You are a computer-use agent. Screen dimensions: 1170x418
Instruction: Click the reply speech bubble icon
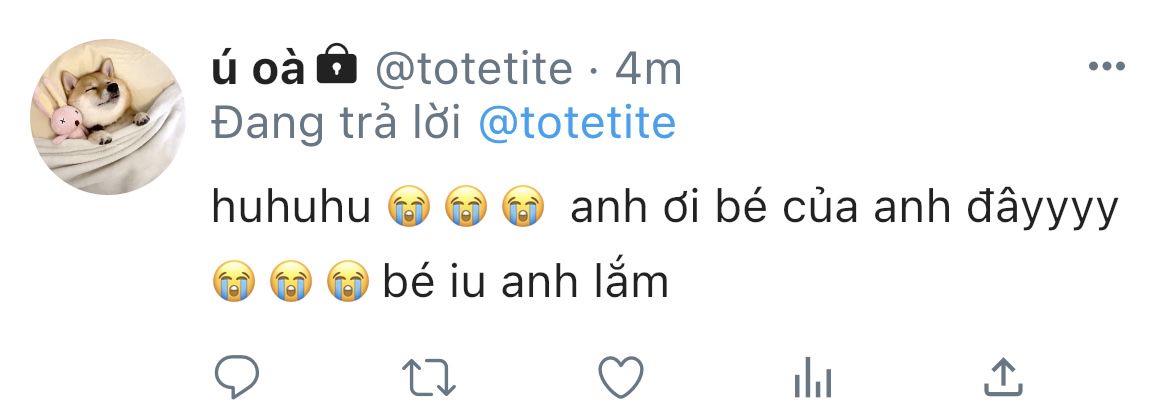click(x=237, y=376)
